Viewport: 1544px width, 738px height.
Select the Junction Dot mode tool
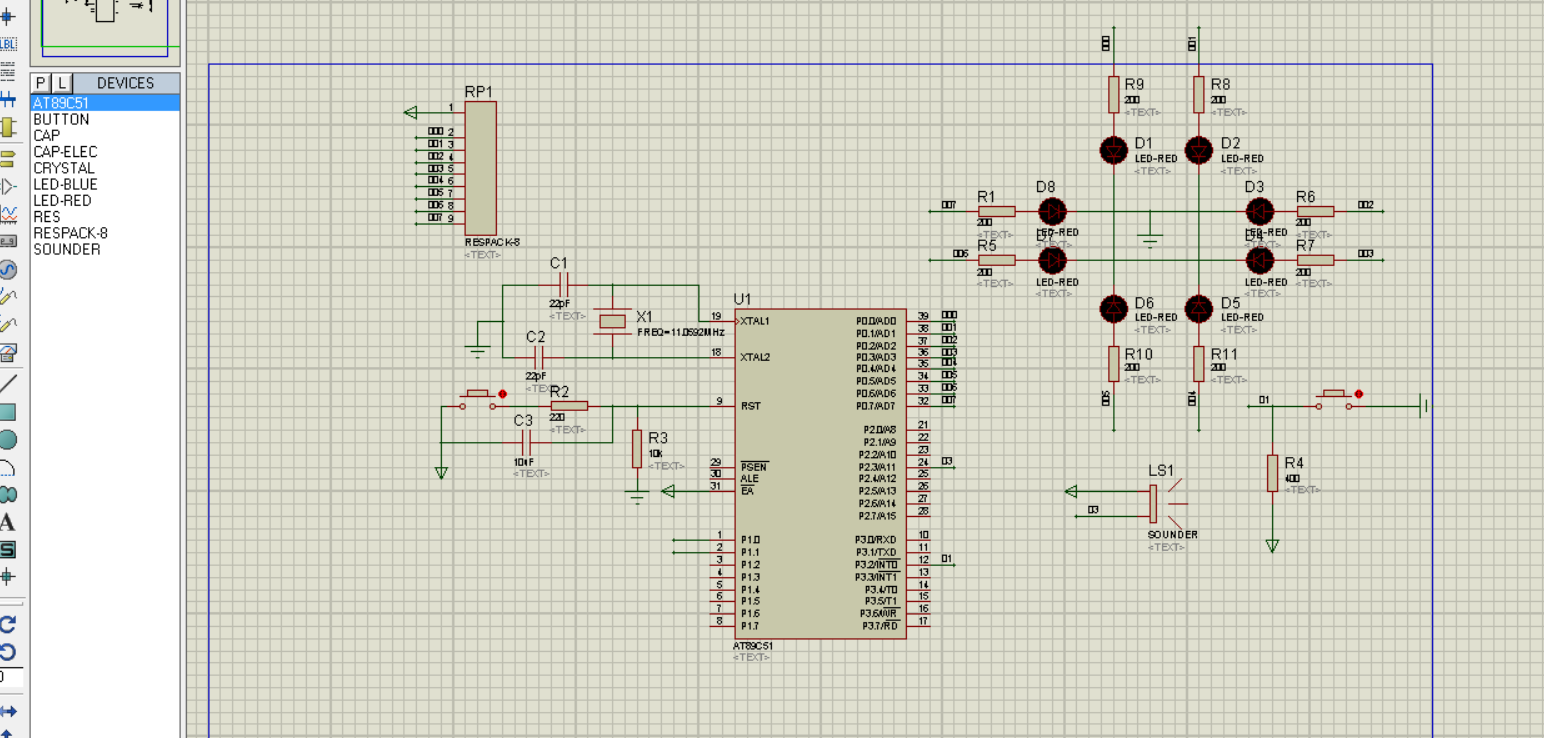click(8, 16)
